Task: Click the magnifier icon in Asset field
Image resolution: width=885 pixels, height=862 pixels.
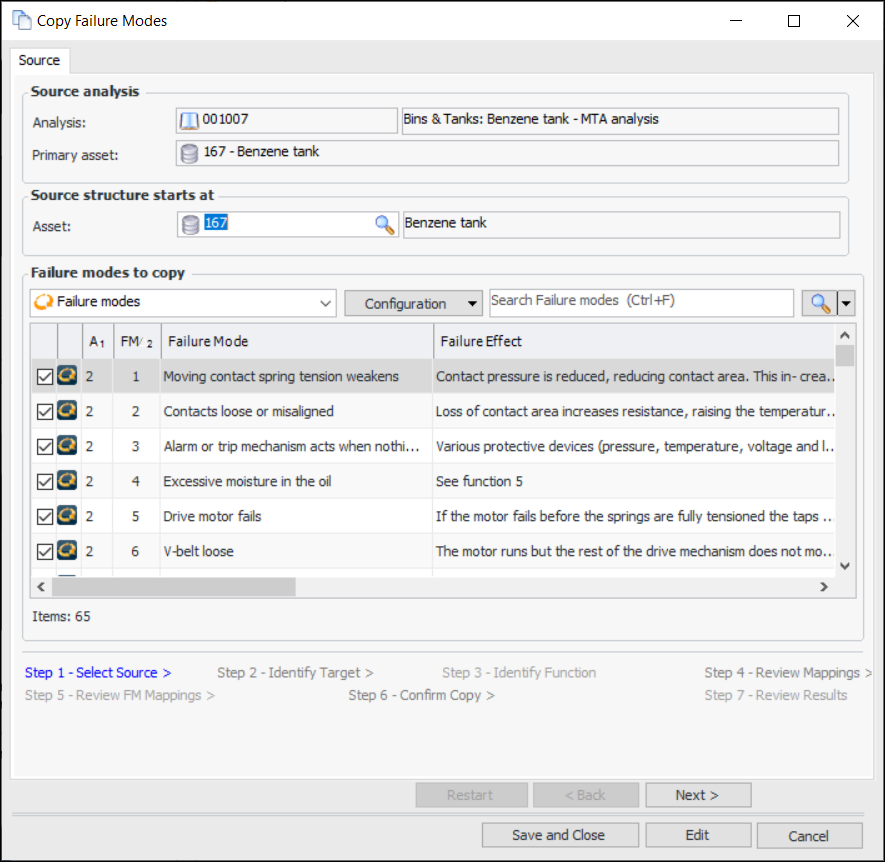Action: [x=385, y=224]
